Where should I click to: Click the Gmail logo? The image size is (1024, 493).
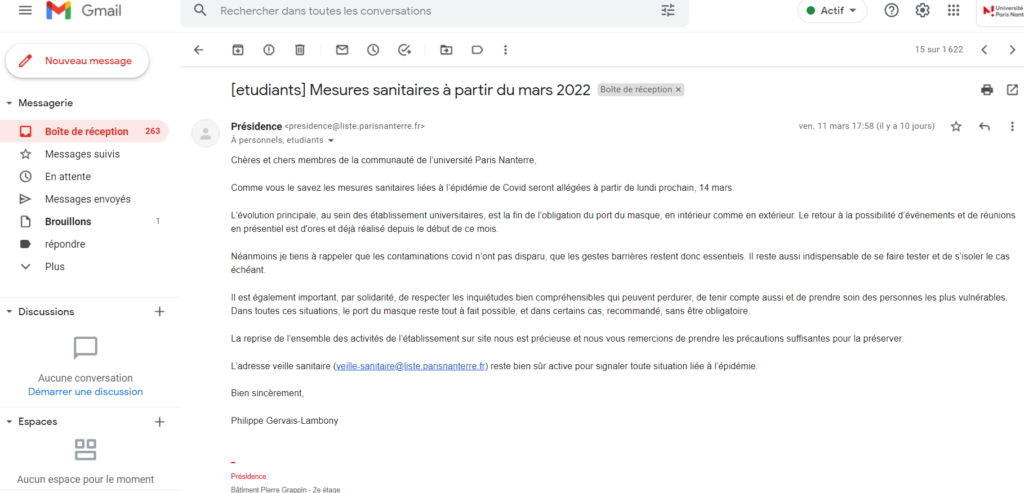[x=84, y=10]
